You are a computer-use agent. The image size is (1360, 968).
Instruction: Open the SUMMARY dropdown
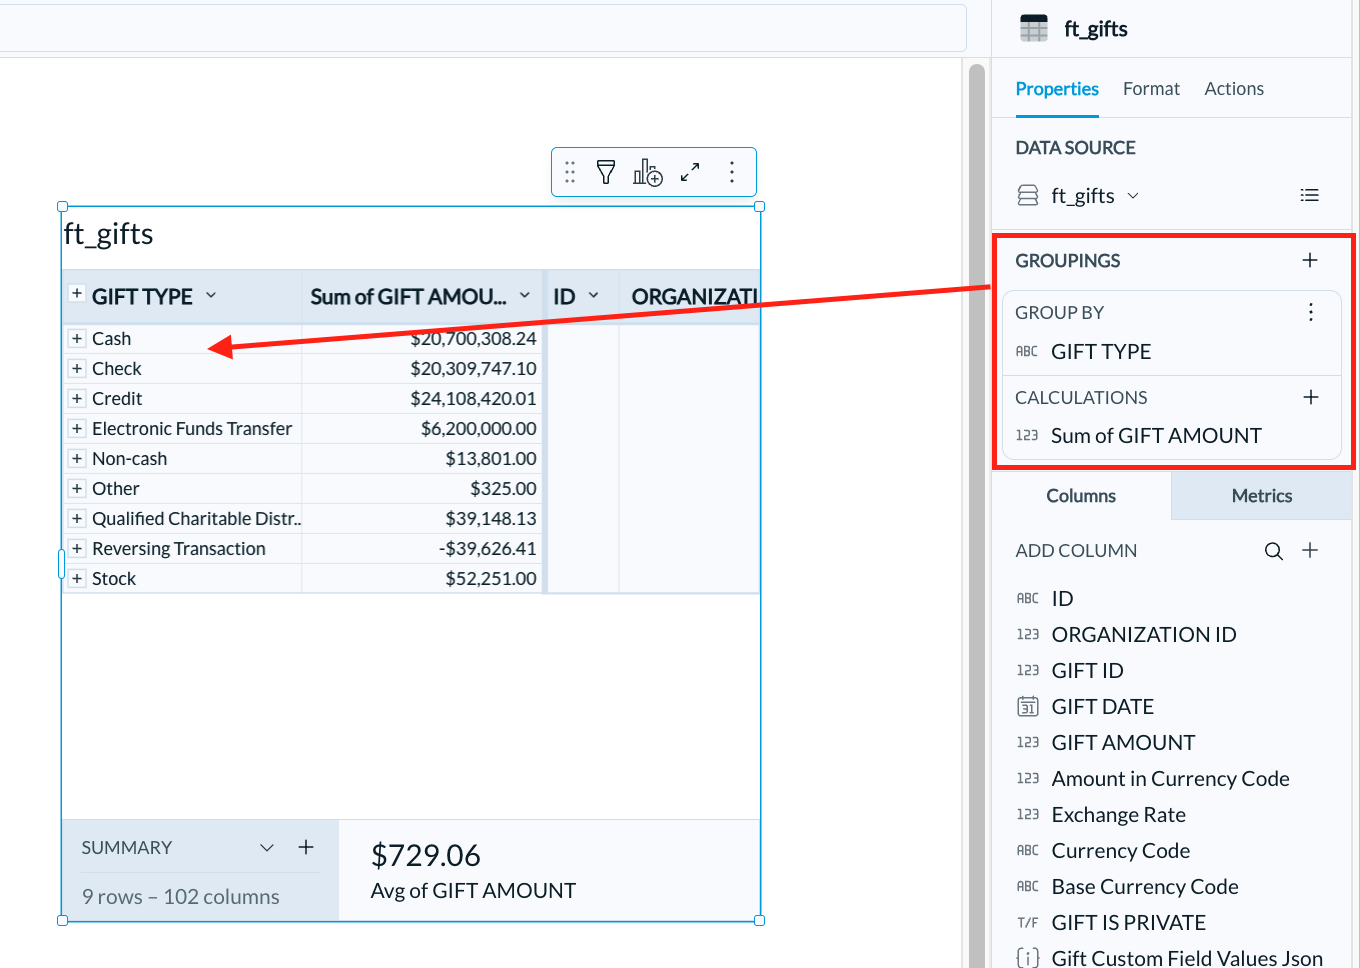tap(267, 846)
